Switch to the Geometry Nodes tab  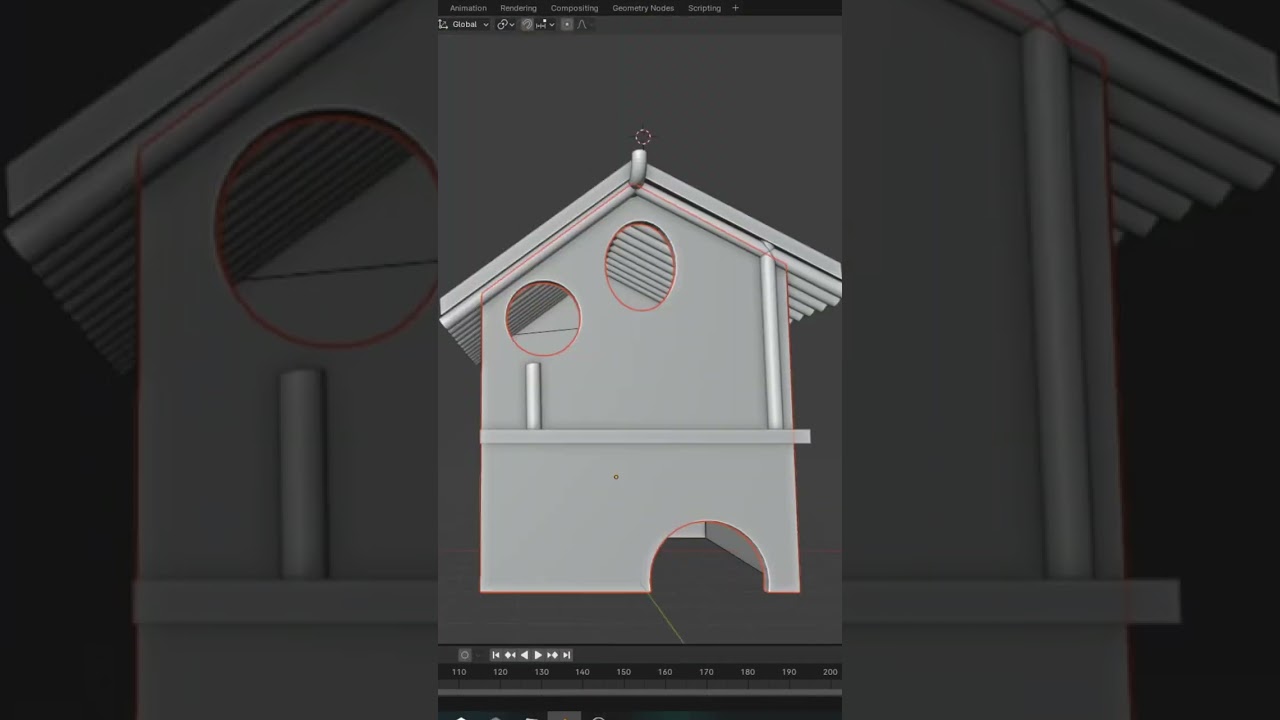[x=643, y=8]
